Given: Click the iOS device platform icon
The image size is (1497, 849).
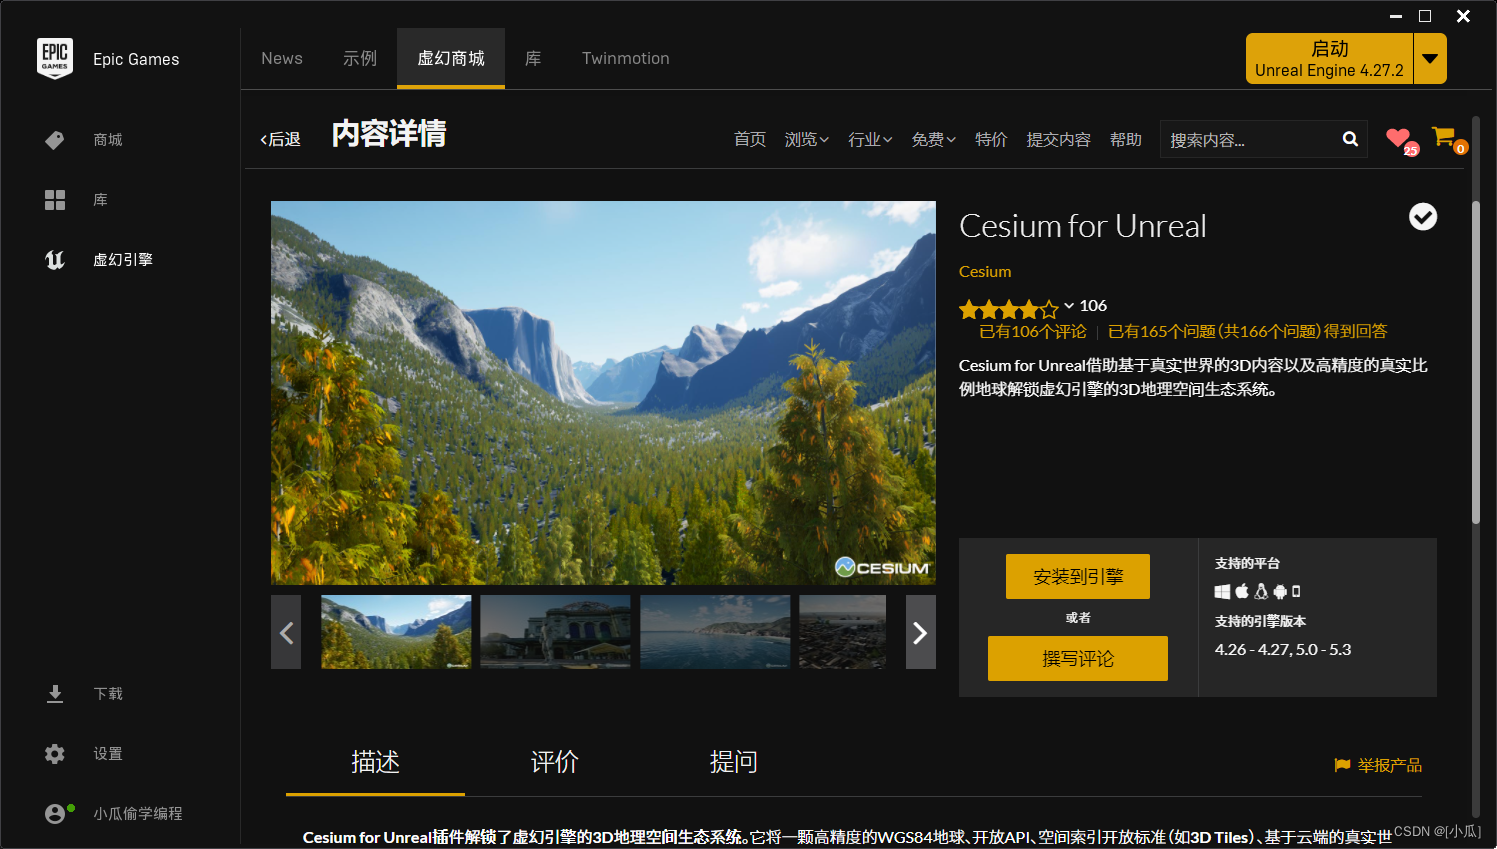Looking at the screenshot, I should coord(1296,591).
